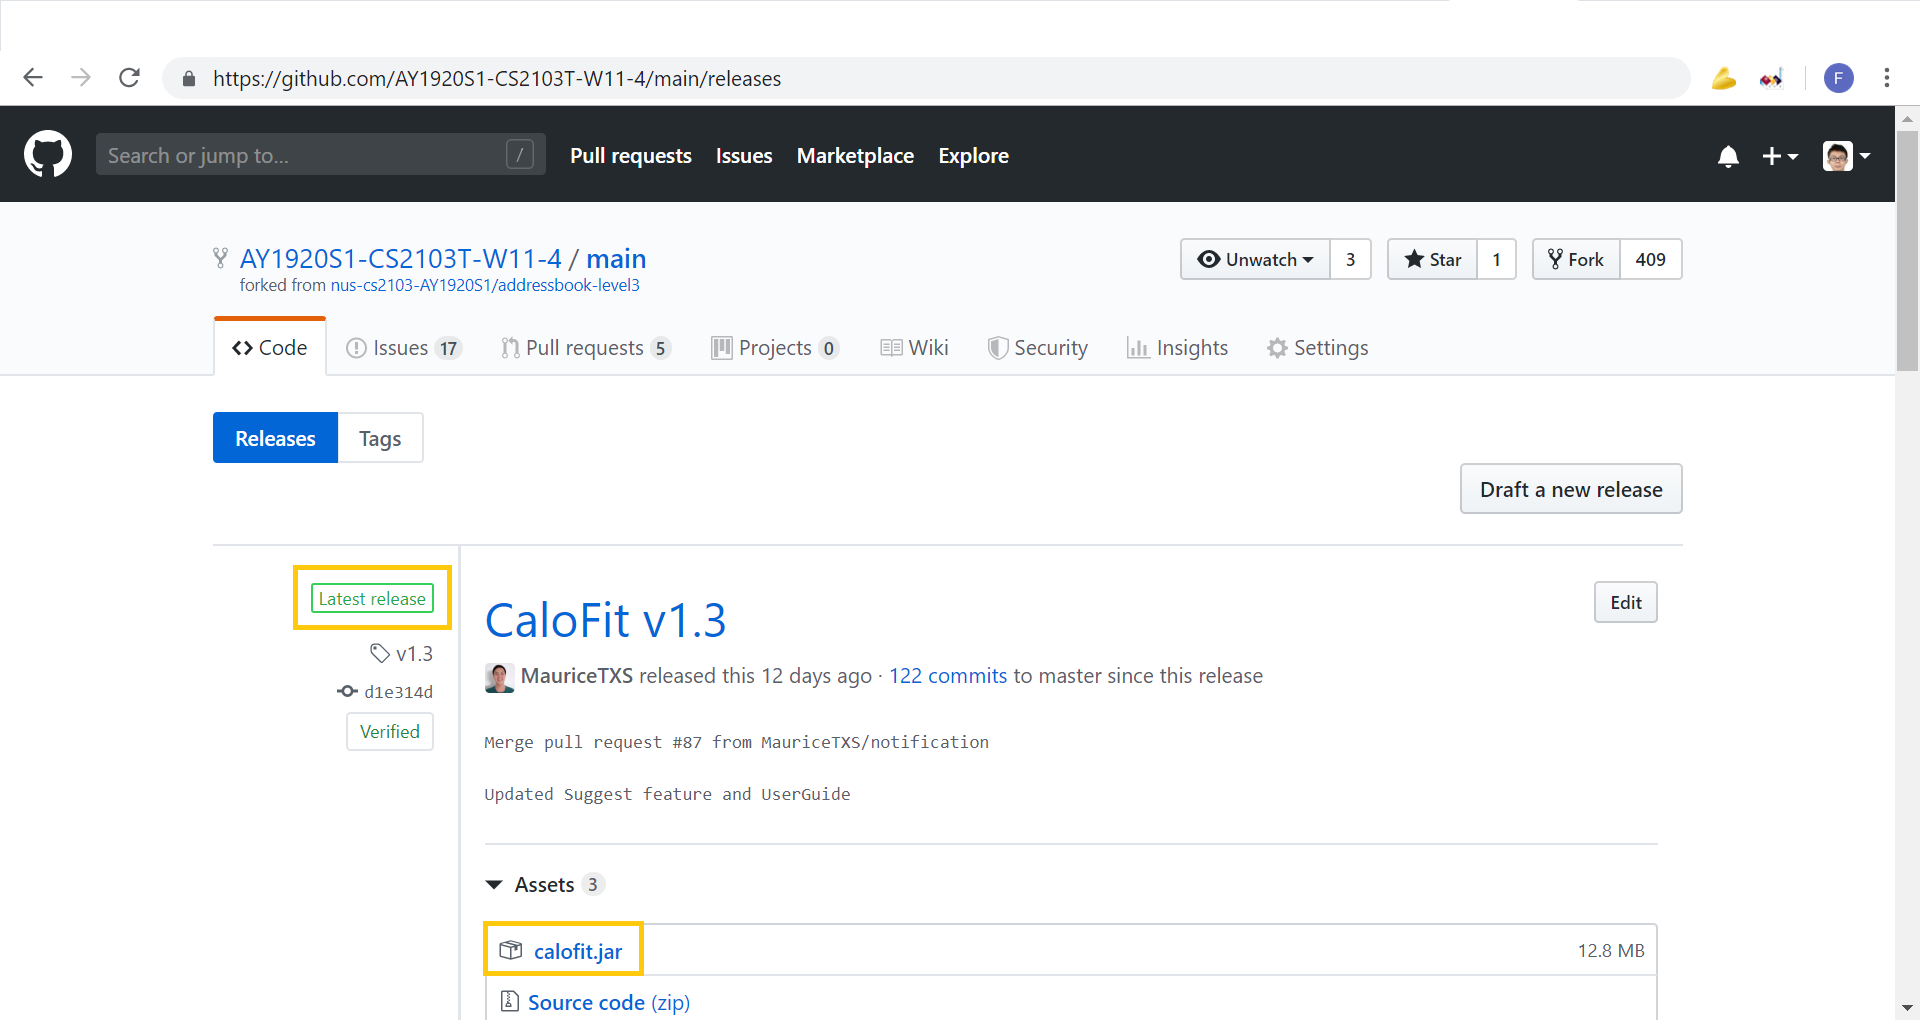Open the CaloFit v1.3 release title
This screenshot has height=1020, width=1920.
coord(605,620)
